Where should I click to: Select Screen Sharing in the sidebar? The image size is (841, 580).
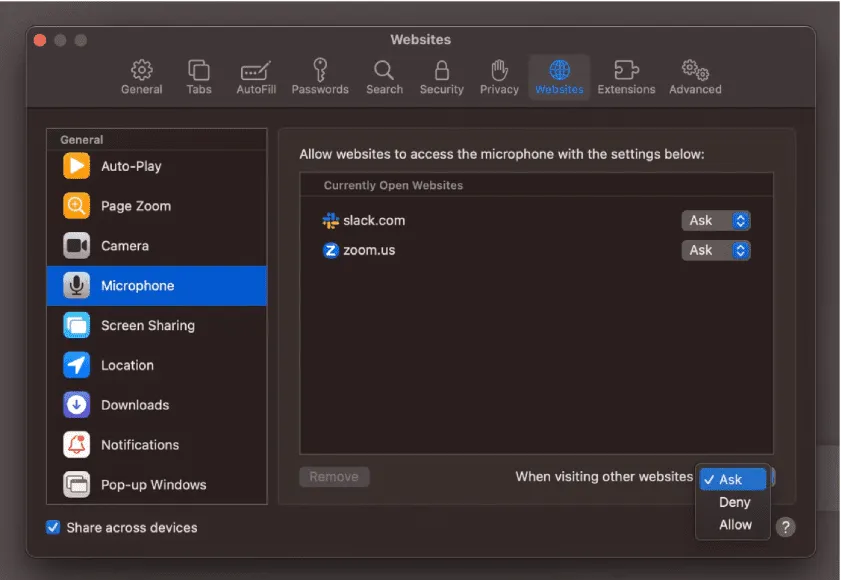(x=147, y=326)
